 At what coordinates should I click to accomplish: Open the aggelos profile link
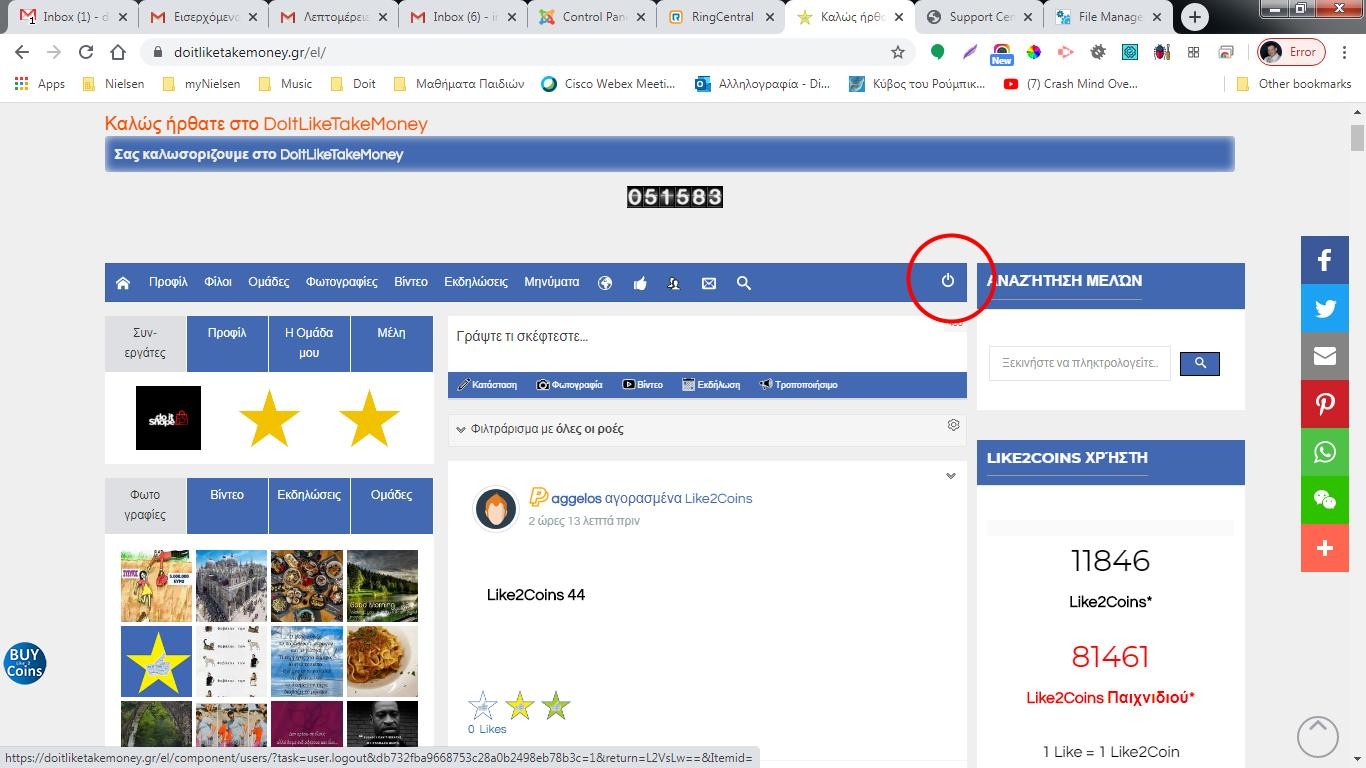pyautogui.click(x=576, y=498)
